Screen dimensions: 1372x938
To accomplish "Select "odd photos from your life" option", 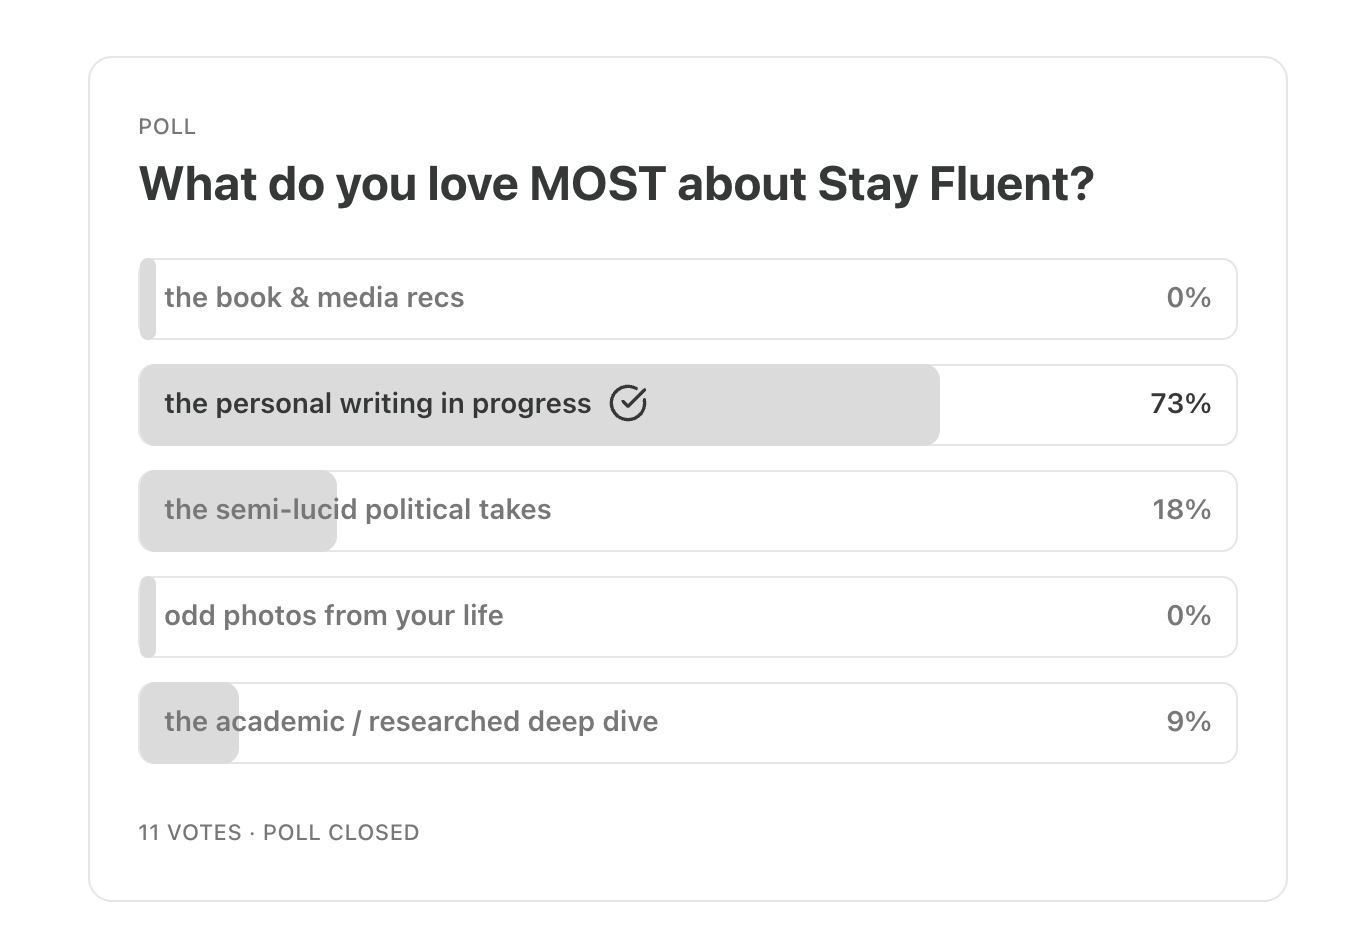I will coord(333,616).
